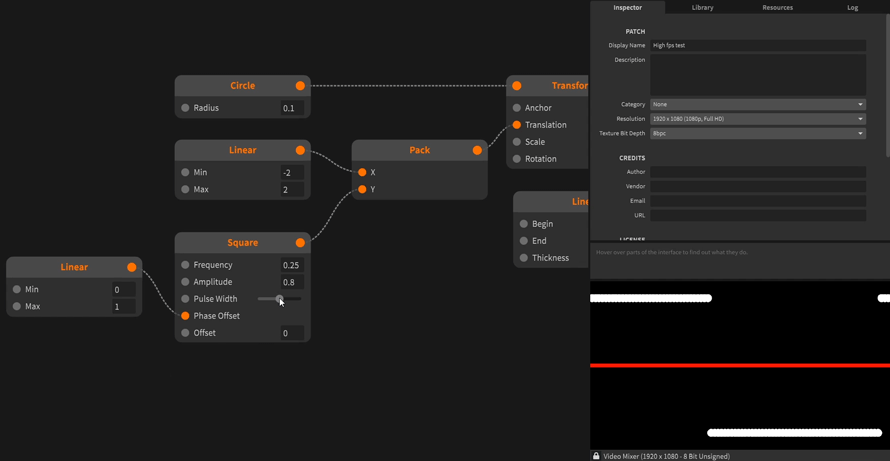The width and height of the screenshot is (890, 461).
Task: Click the Square node output port
Action: click(300, 243)
